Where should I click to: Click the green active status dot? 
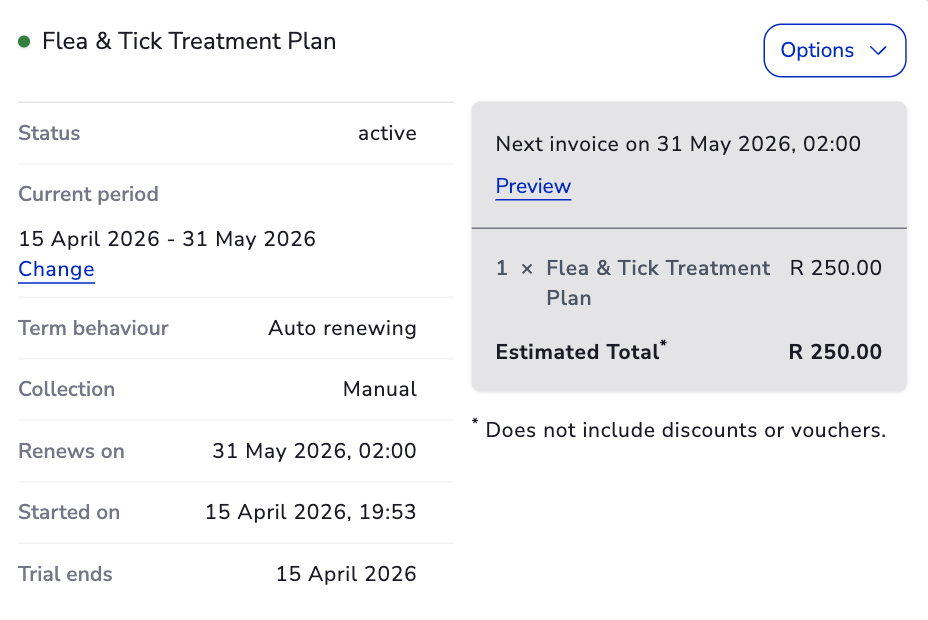coord(25,42)
